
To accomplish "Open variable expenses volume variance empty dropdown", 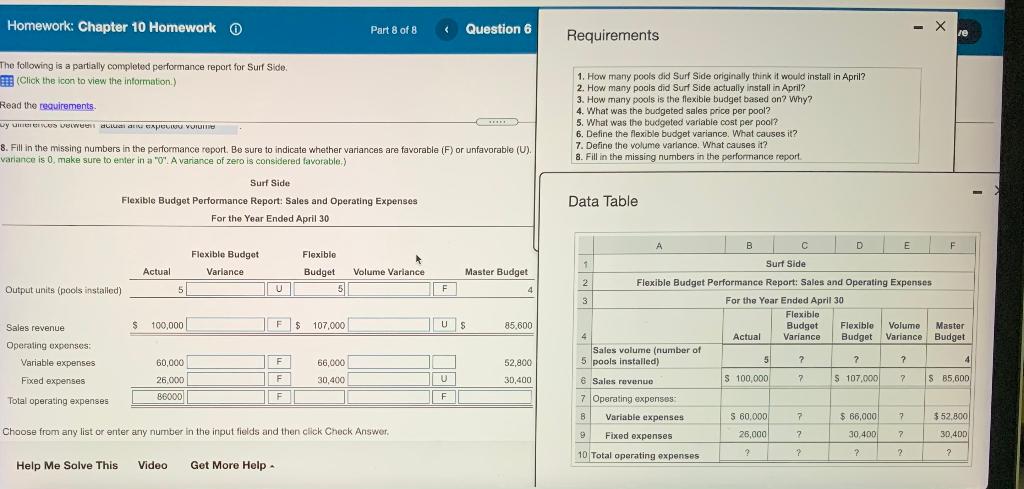I will (x=443, y=362).
